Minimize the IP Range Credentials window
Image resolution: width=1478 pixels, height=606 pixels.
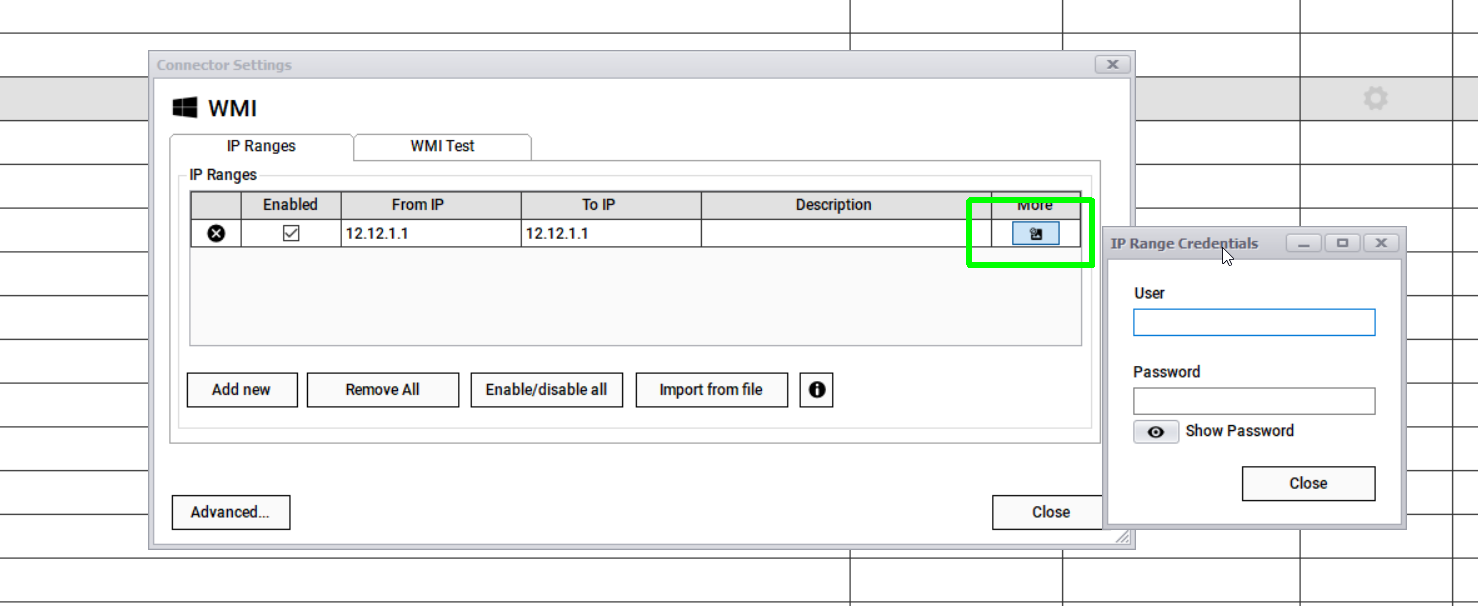(x=1303, y=243)
